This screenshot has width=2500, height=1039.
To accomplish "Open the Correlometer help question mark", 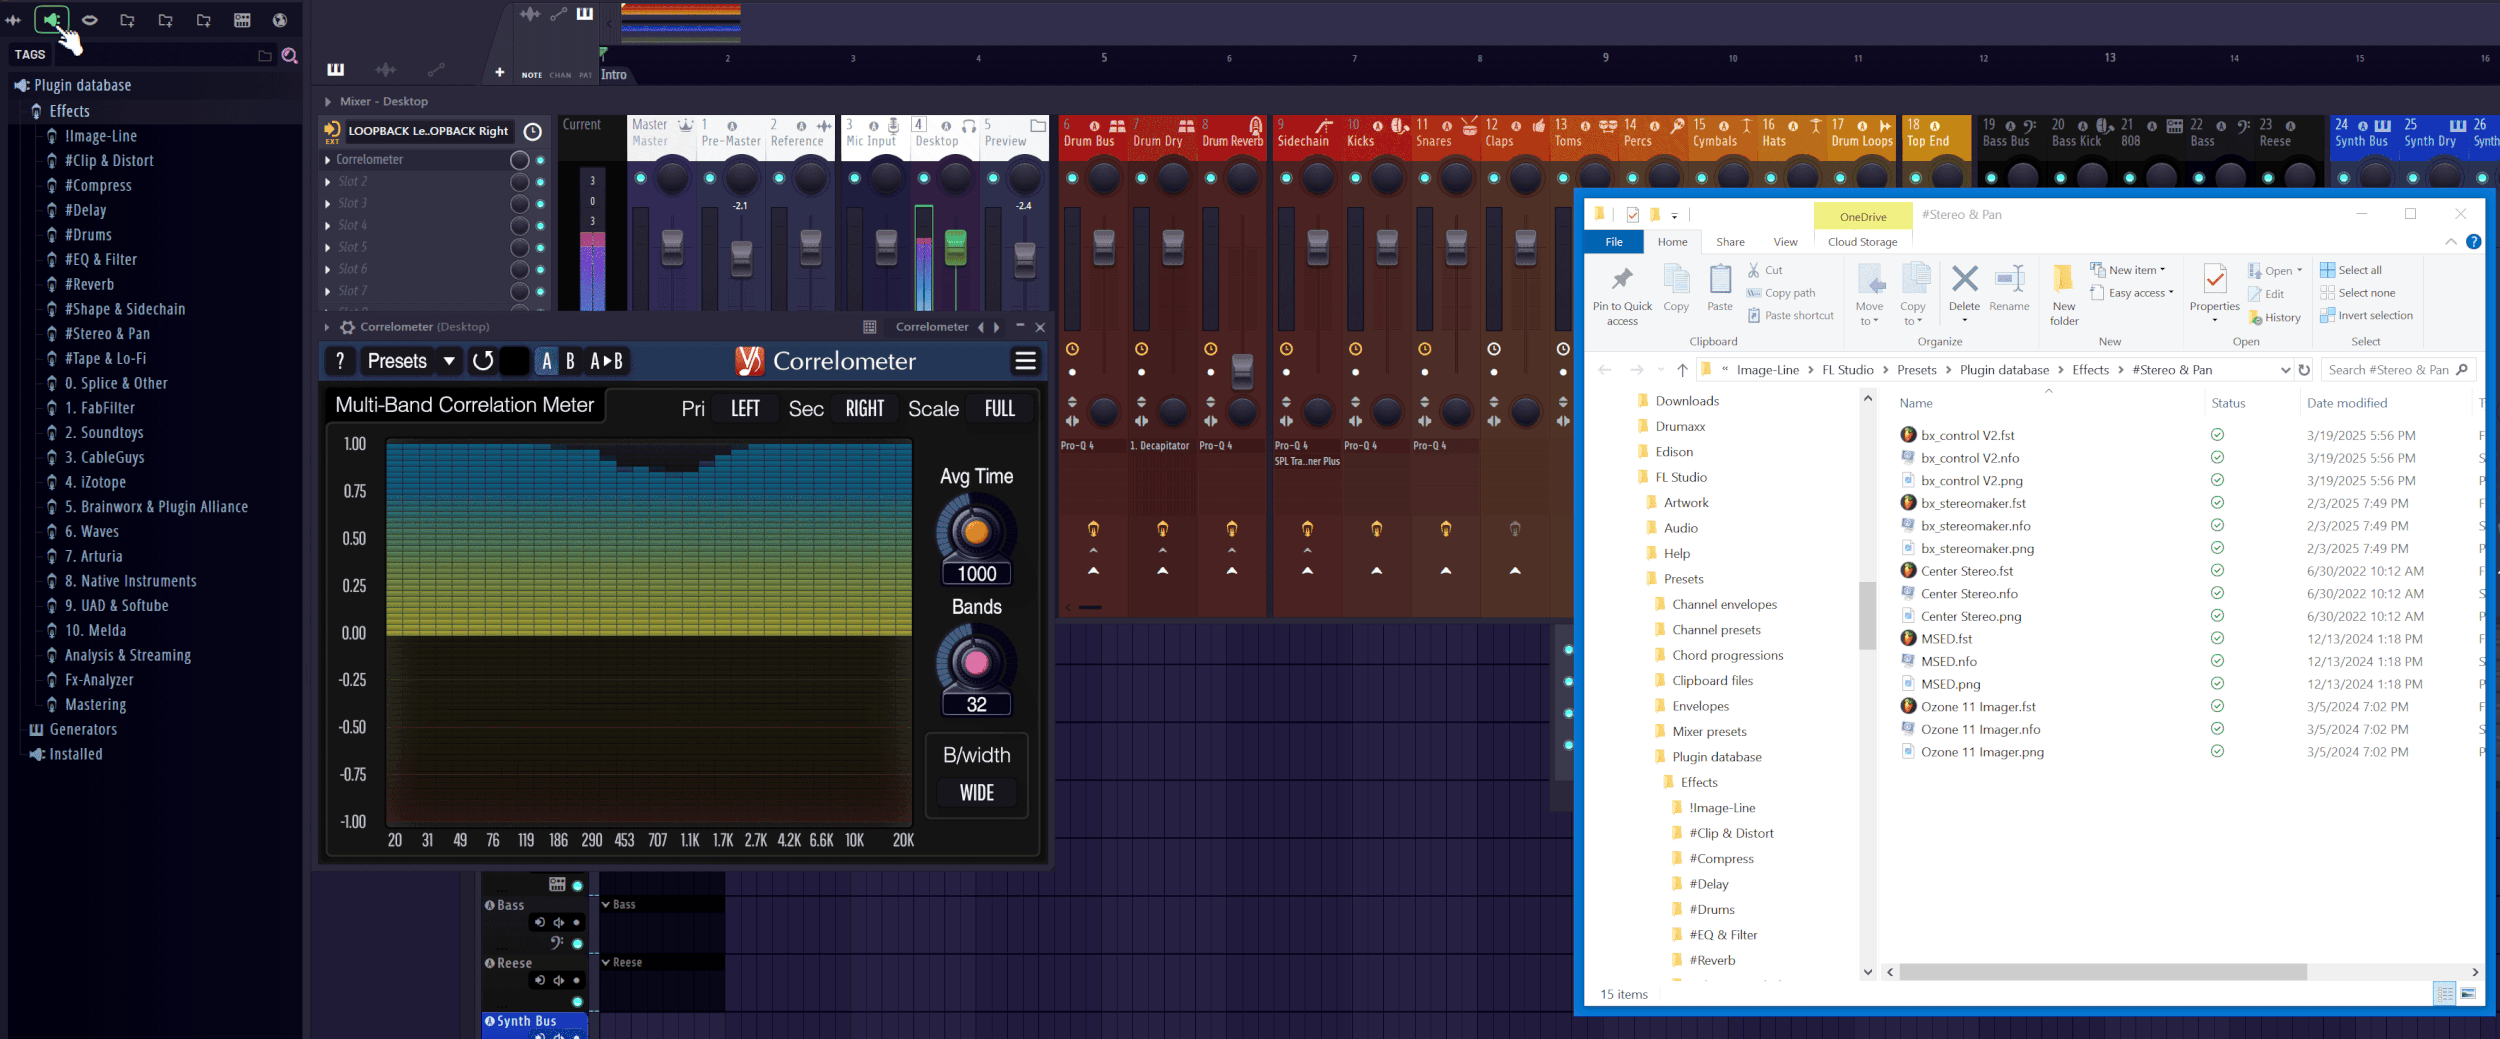I will (340, 361).
